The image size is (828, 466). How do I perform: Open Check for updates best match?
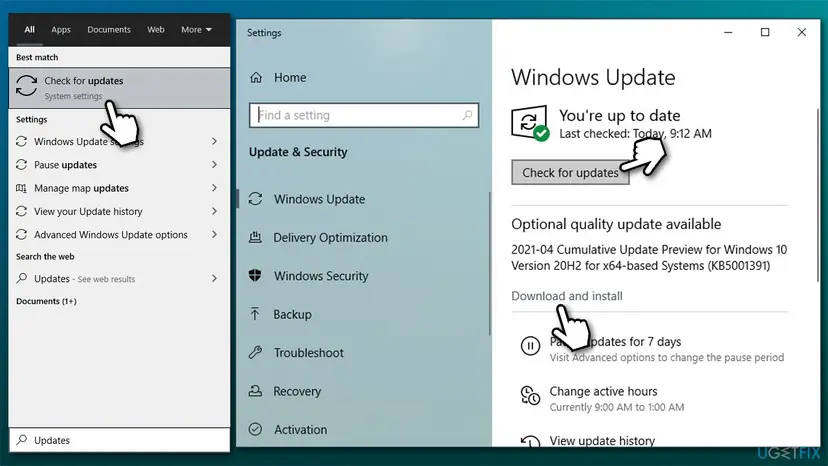[119, 88]
